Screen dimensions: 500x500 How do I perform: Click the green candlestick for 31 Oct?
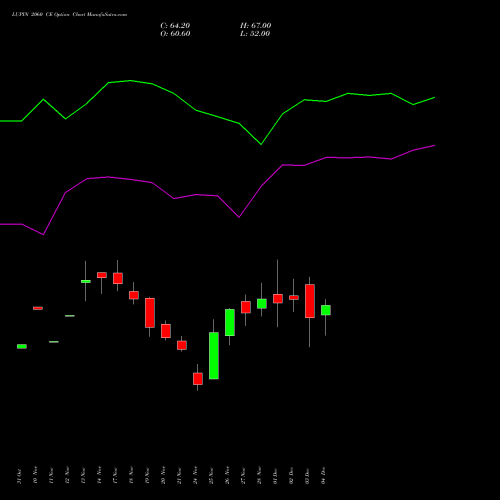click(x=22, y=346)
